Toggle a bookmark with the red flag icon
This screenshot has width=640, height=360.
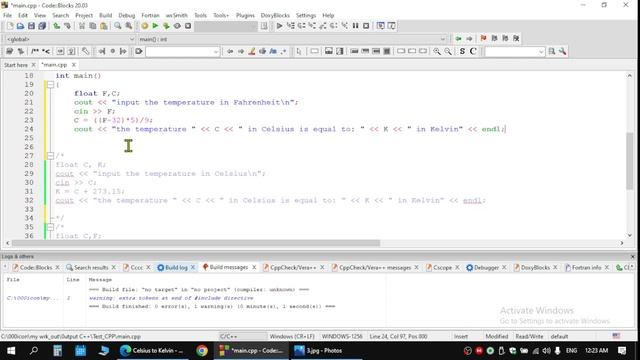[x=483, y=38]
